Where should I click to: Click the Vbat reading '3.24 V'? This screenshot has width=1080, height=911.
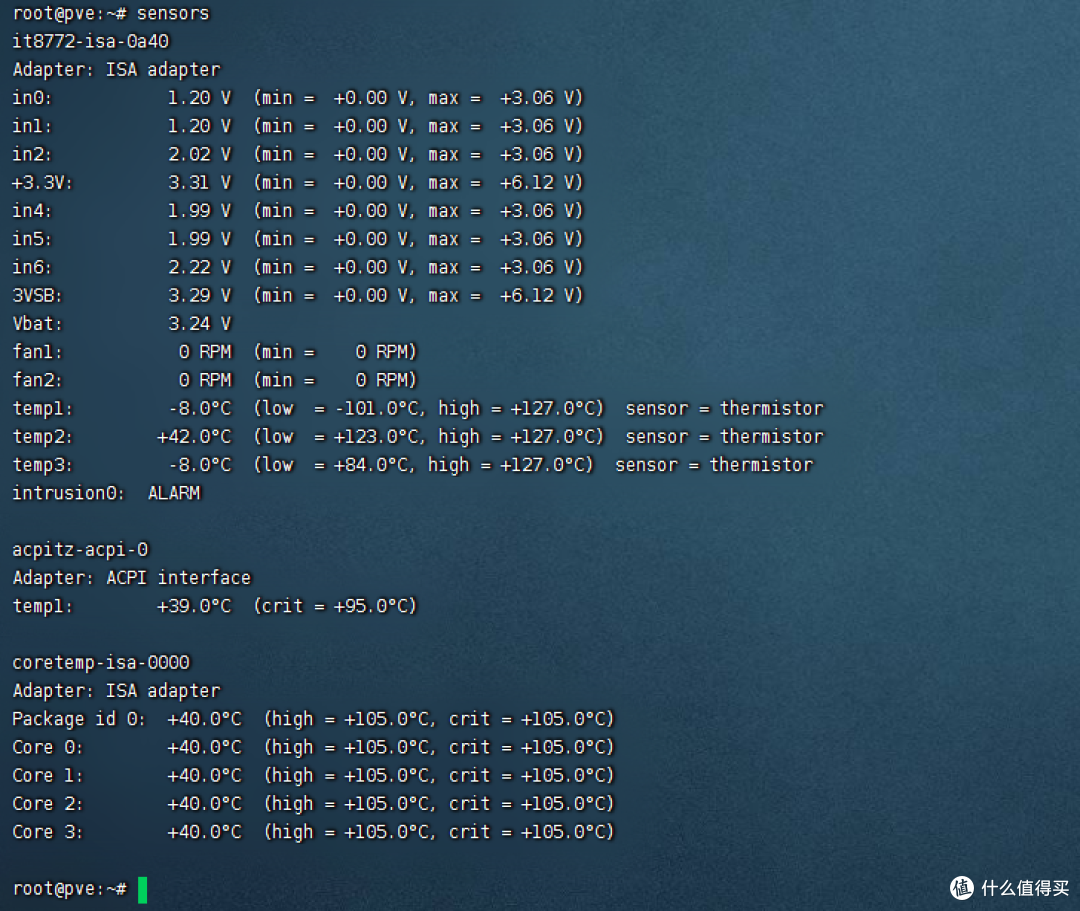[x=199, y=324]
